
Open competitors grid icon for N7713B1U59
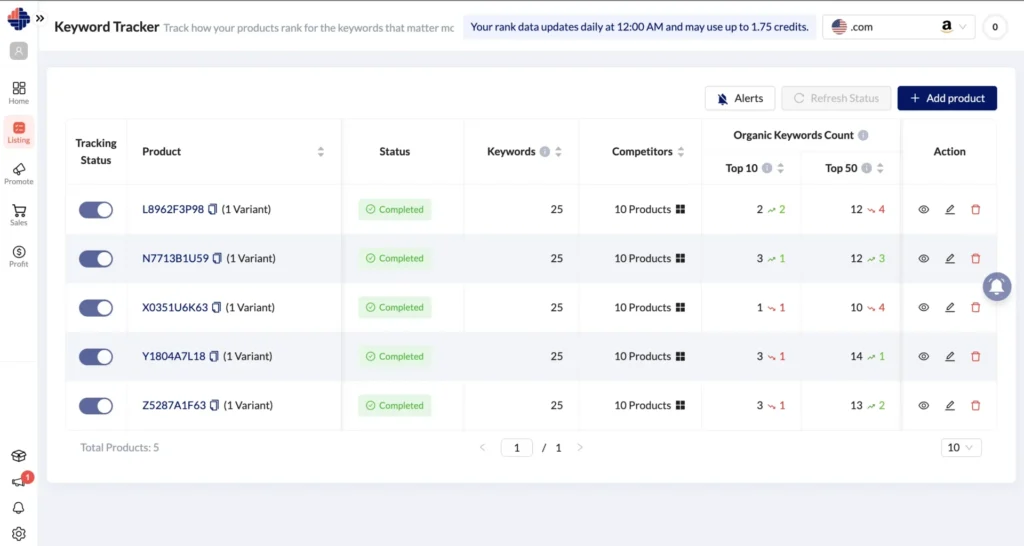[680, 258]
